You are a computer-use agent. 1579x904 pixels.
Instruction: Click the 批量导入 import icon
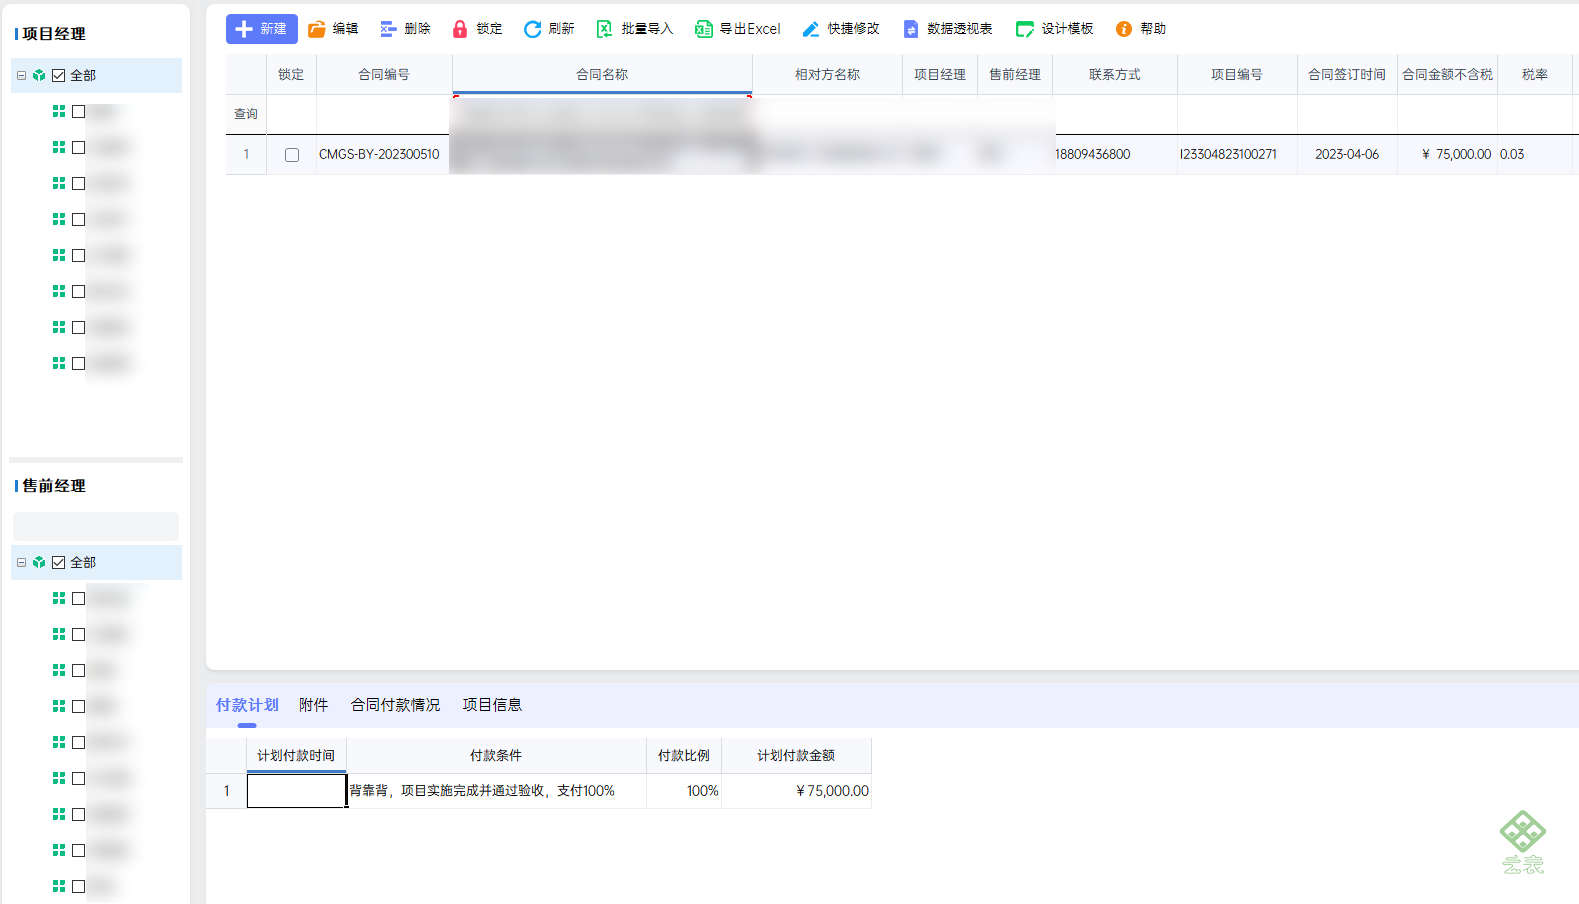click(604, 29)
